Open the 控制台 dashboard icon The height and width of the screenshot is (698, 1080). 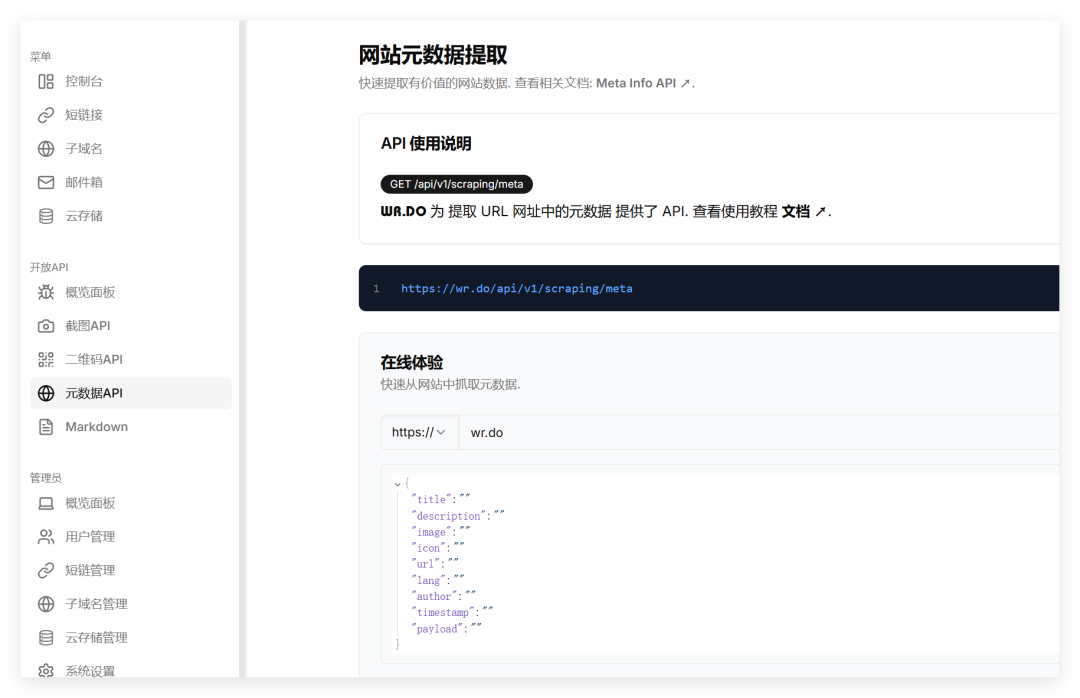(x=46, y=81)
